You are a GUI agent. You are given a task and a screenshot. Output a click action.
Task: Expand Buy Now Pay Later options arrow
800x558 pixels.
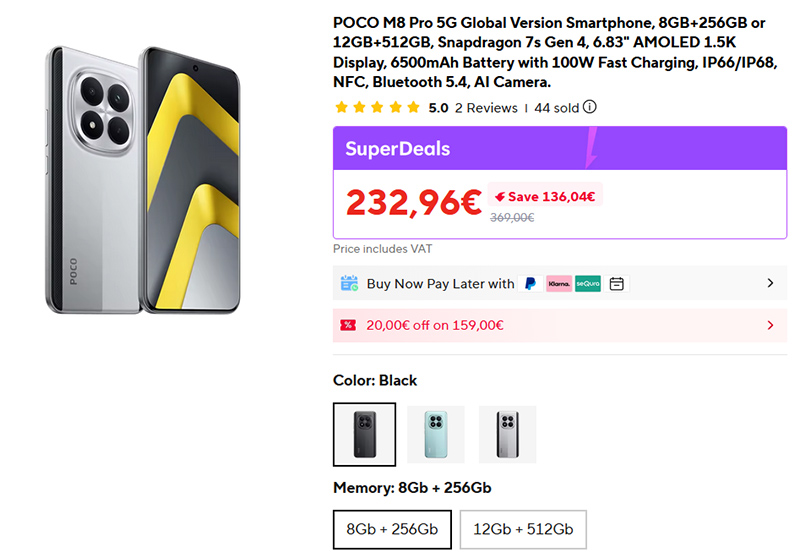click(x=770, y=284)
